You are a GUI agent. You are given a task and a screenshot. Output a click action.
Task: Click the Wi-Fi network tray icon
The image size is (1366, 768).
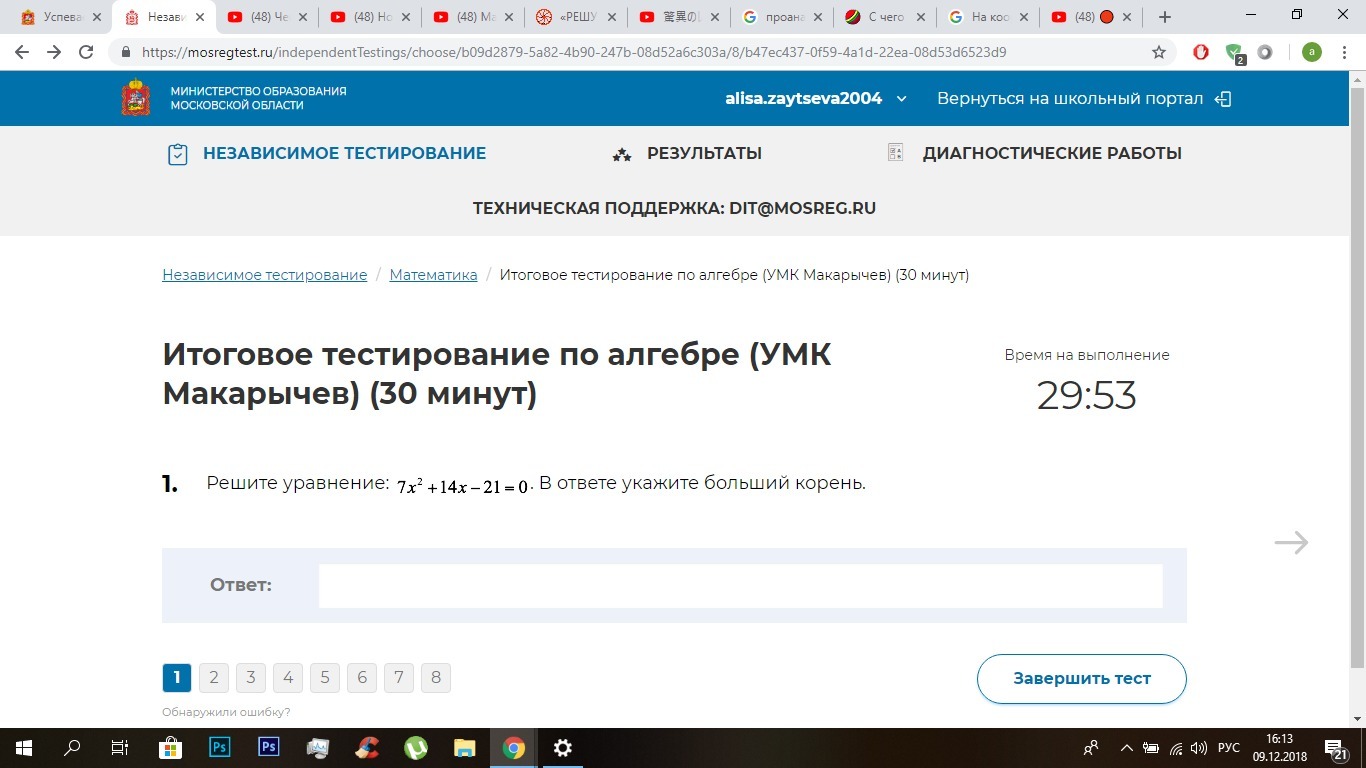(x=1177, y=748)
